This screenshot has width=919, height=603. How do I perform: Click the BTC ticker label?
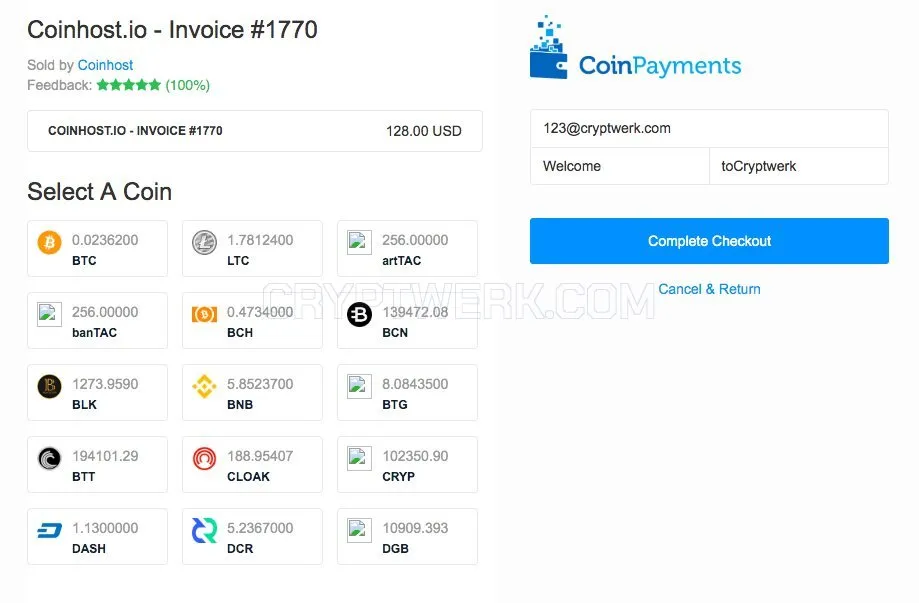84,261
